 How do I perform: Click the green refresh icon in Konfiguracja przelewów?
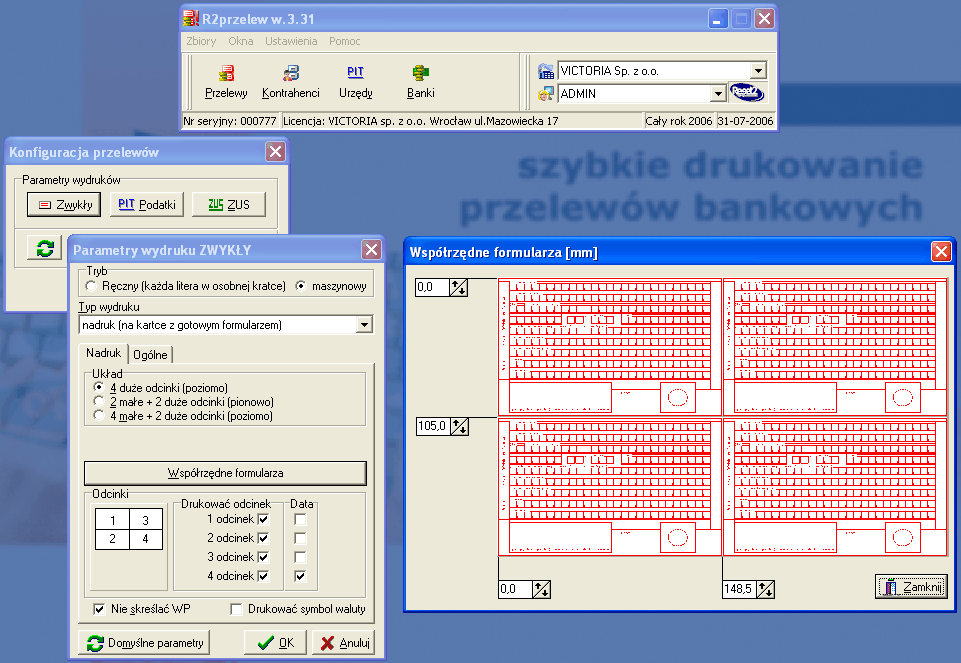pyautogui.click(x=45, y=248)
